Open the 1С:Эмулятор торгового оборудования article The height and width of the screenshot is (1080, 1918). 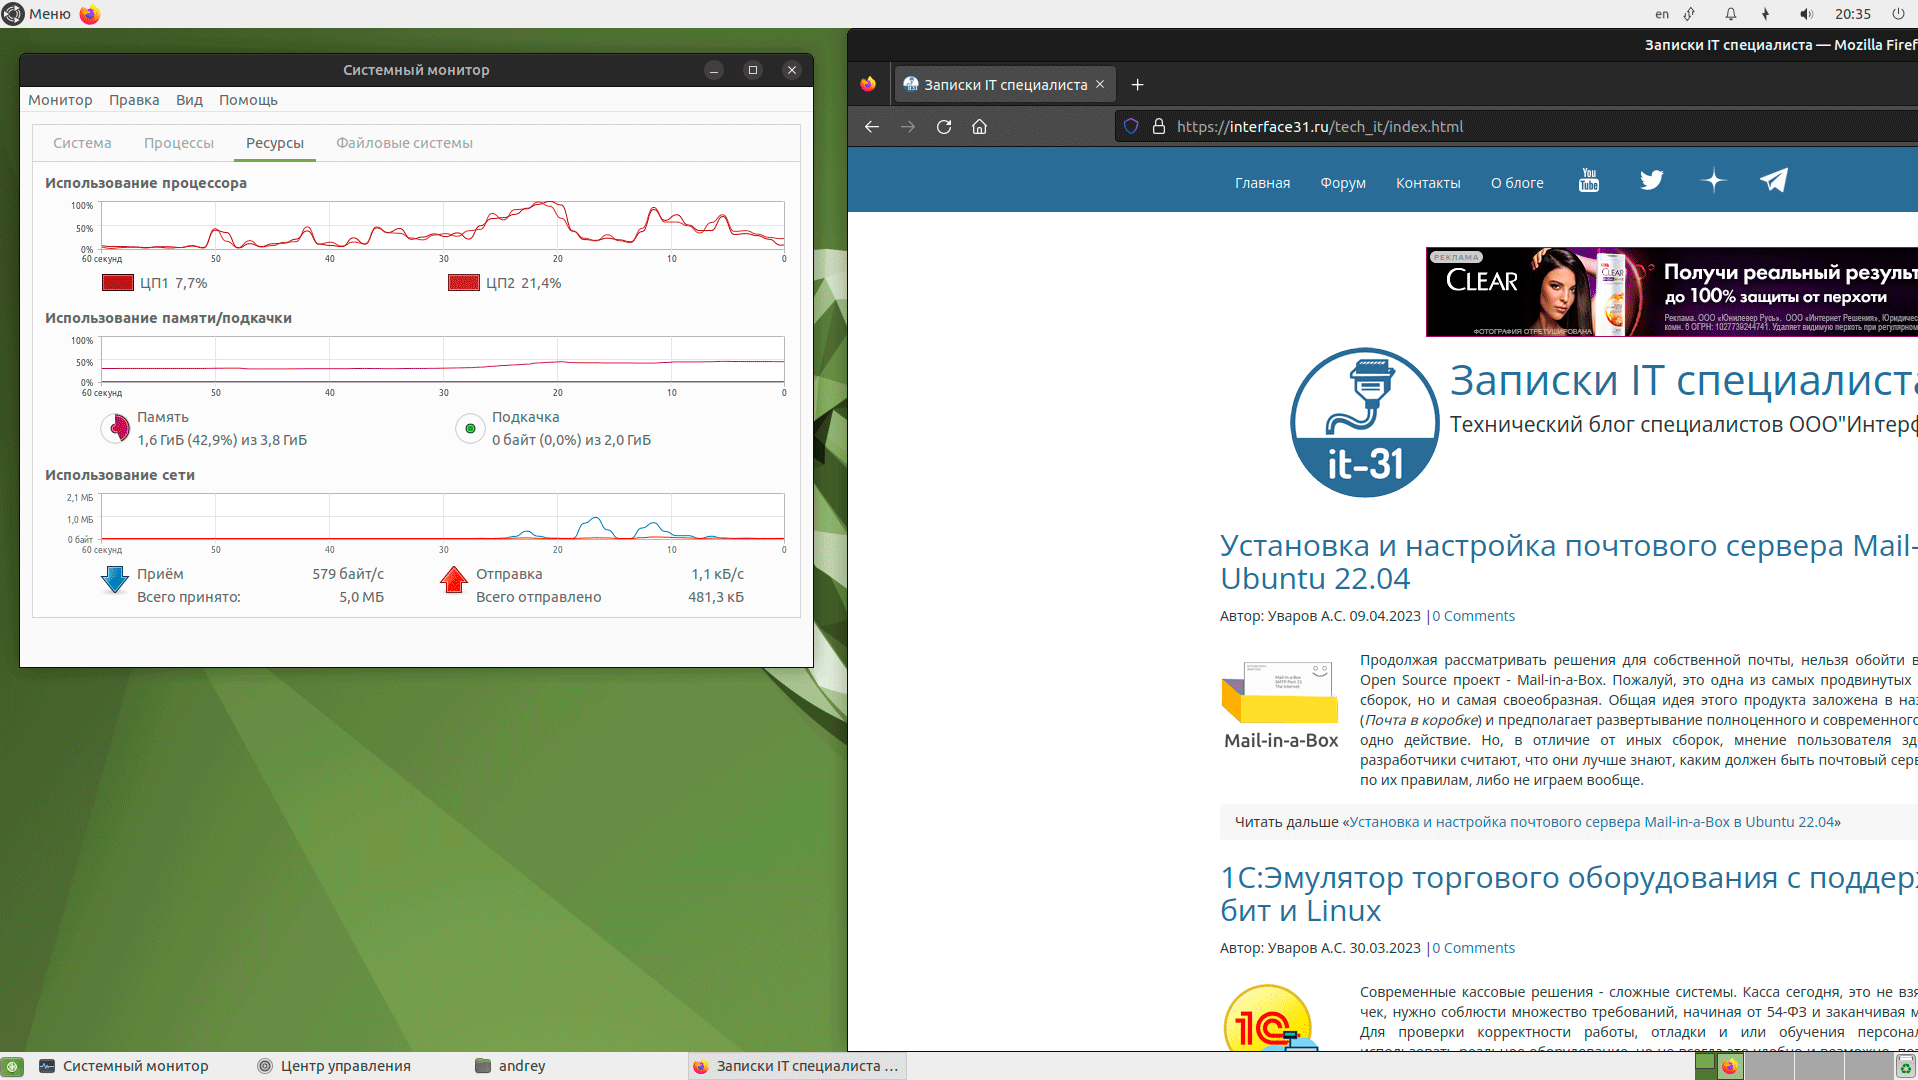point(1568,894)
